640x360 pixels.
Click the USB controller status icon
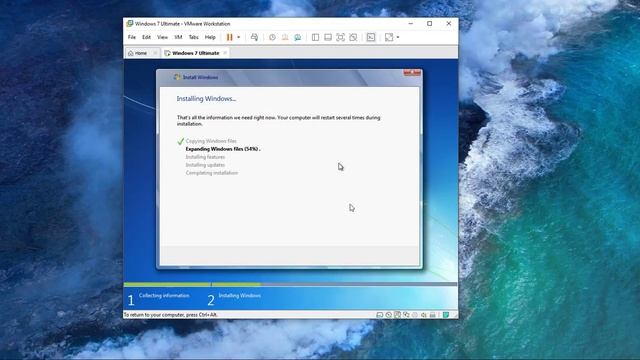pyautogui.click(x=415, y=315)
